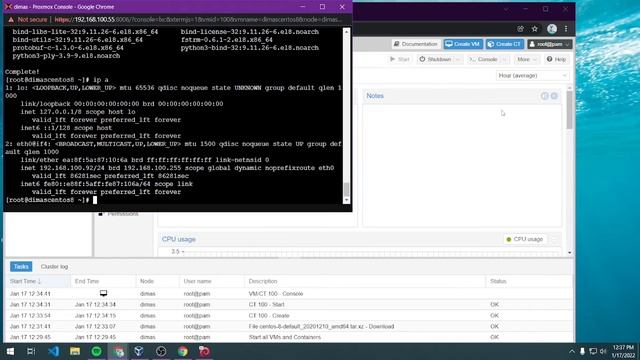Sort by End Time column header
Image resolution: width=640 pixels, height=360 pixels.
103,281
